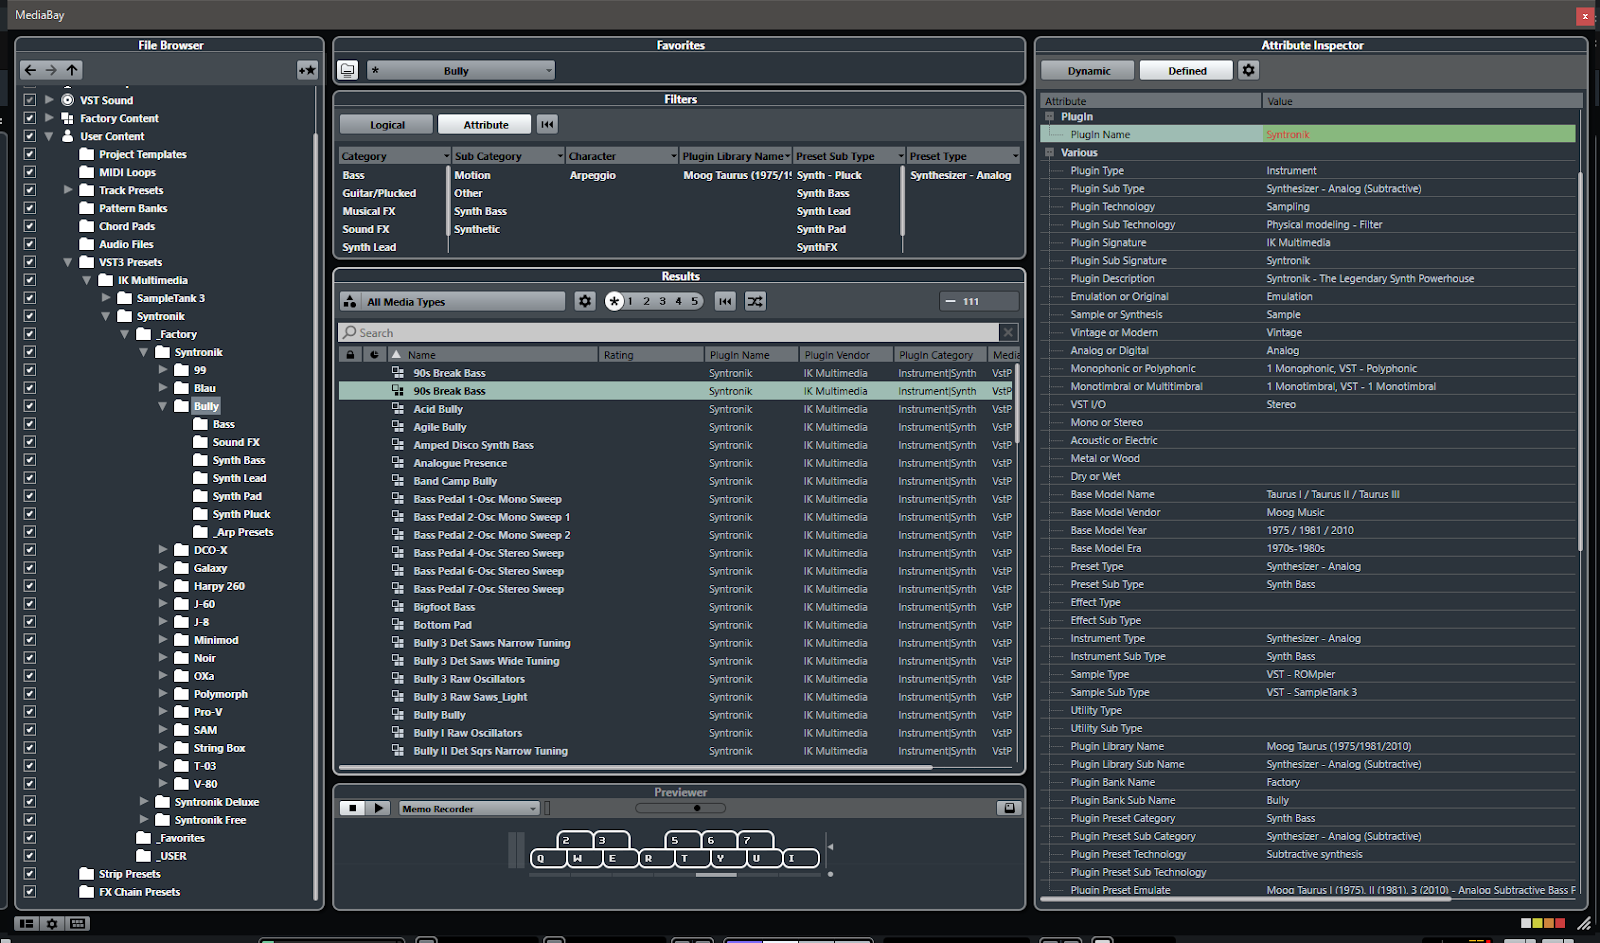This screenshot has height=943, width=1600.
Task: Reset the result list filters
Action: pyautogui.click(x=726, y=301)
